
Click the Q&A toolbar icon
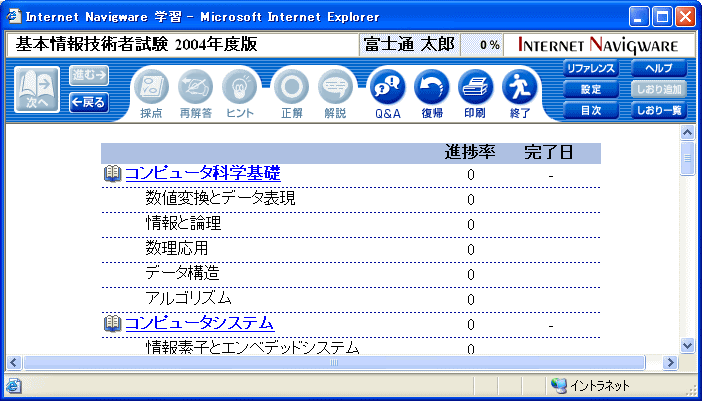[x=386, y=88]
